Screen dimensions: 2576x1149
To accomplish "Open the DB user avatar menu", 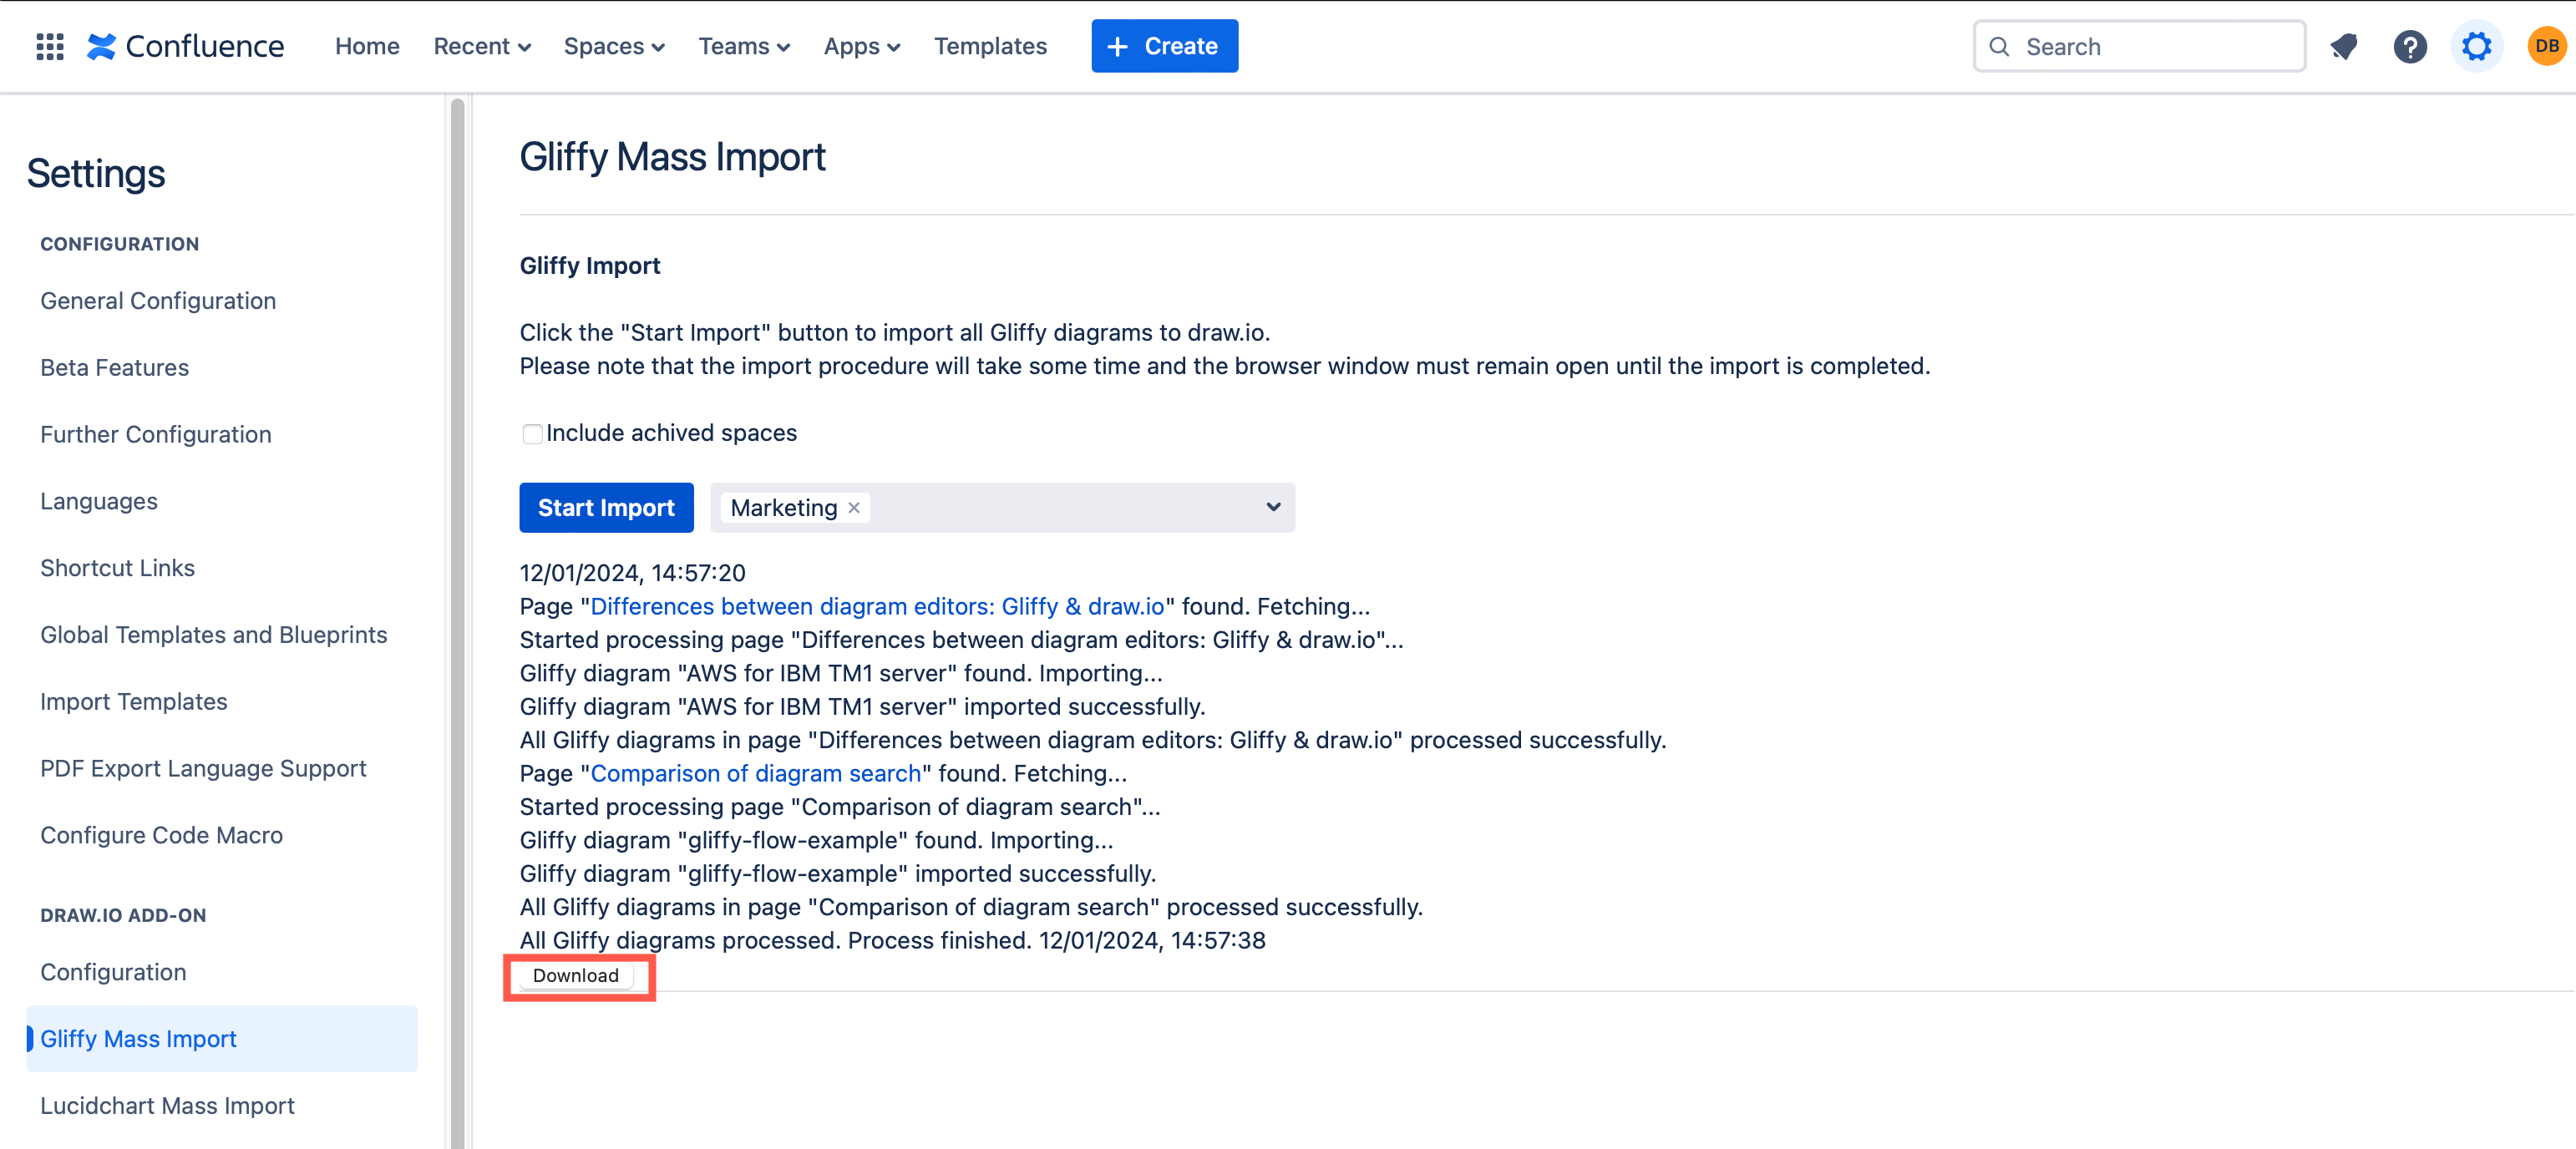I will coord(2546,46).
